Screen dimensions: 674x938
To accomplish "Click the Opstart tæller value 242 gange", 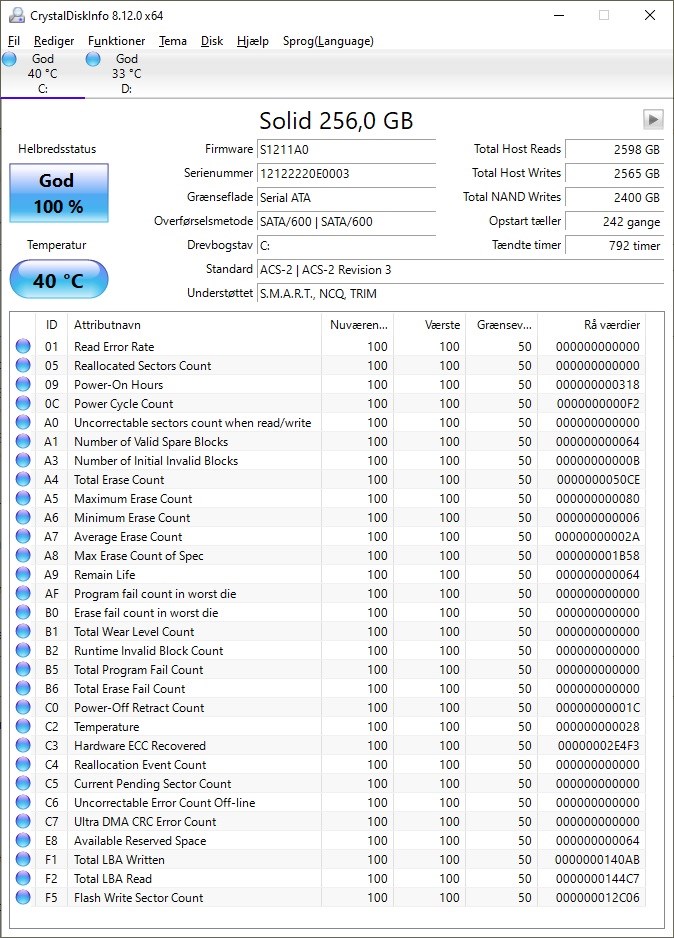I will (x=615, y=221).
